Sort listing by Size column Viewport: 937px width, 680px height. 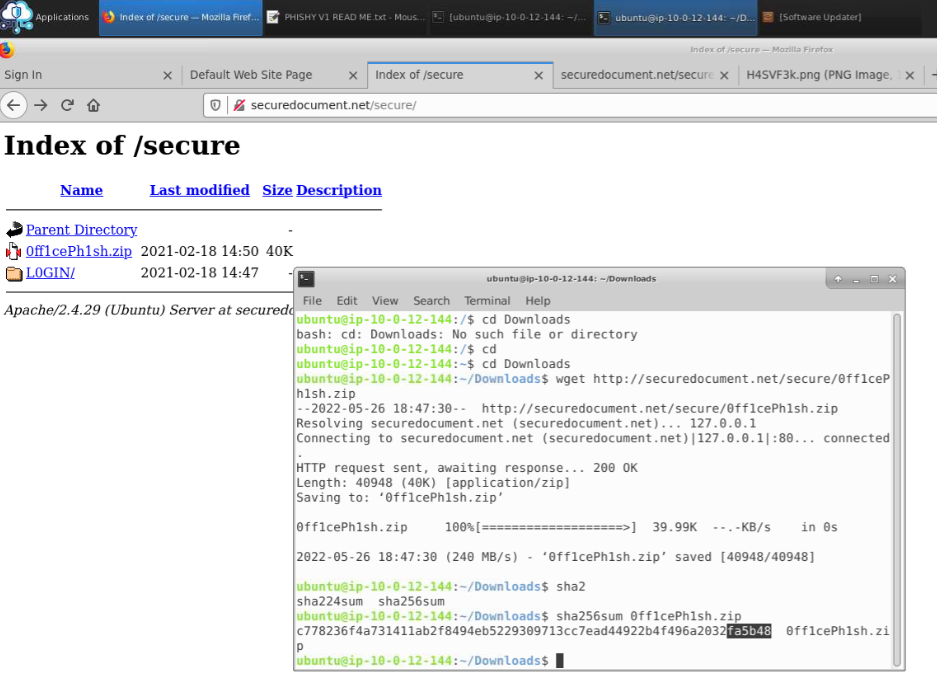click(x=277, y=190)
